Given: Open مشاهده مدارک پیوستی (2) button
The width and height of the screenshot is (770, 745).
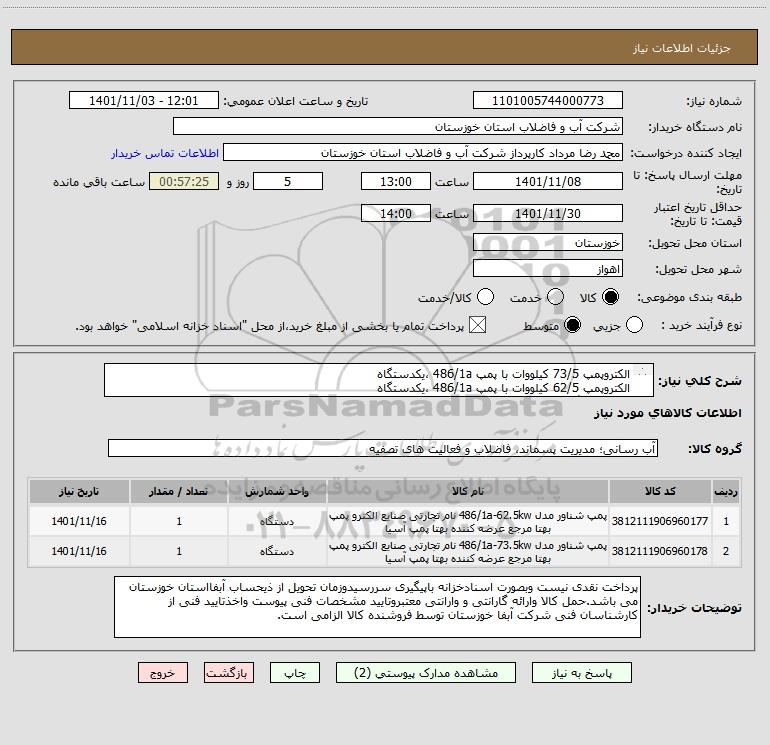Looking at the screenshot, I should (x=426, y=673).
